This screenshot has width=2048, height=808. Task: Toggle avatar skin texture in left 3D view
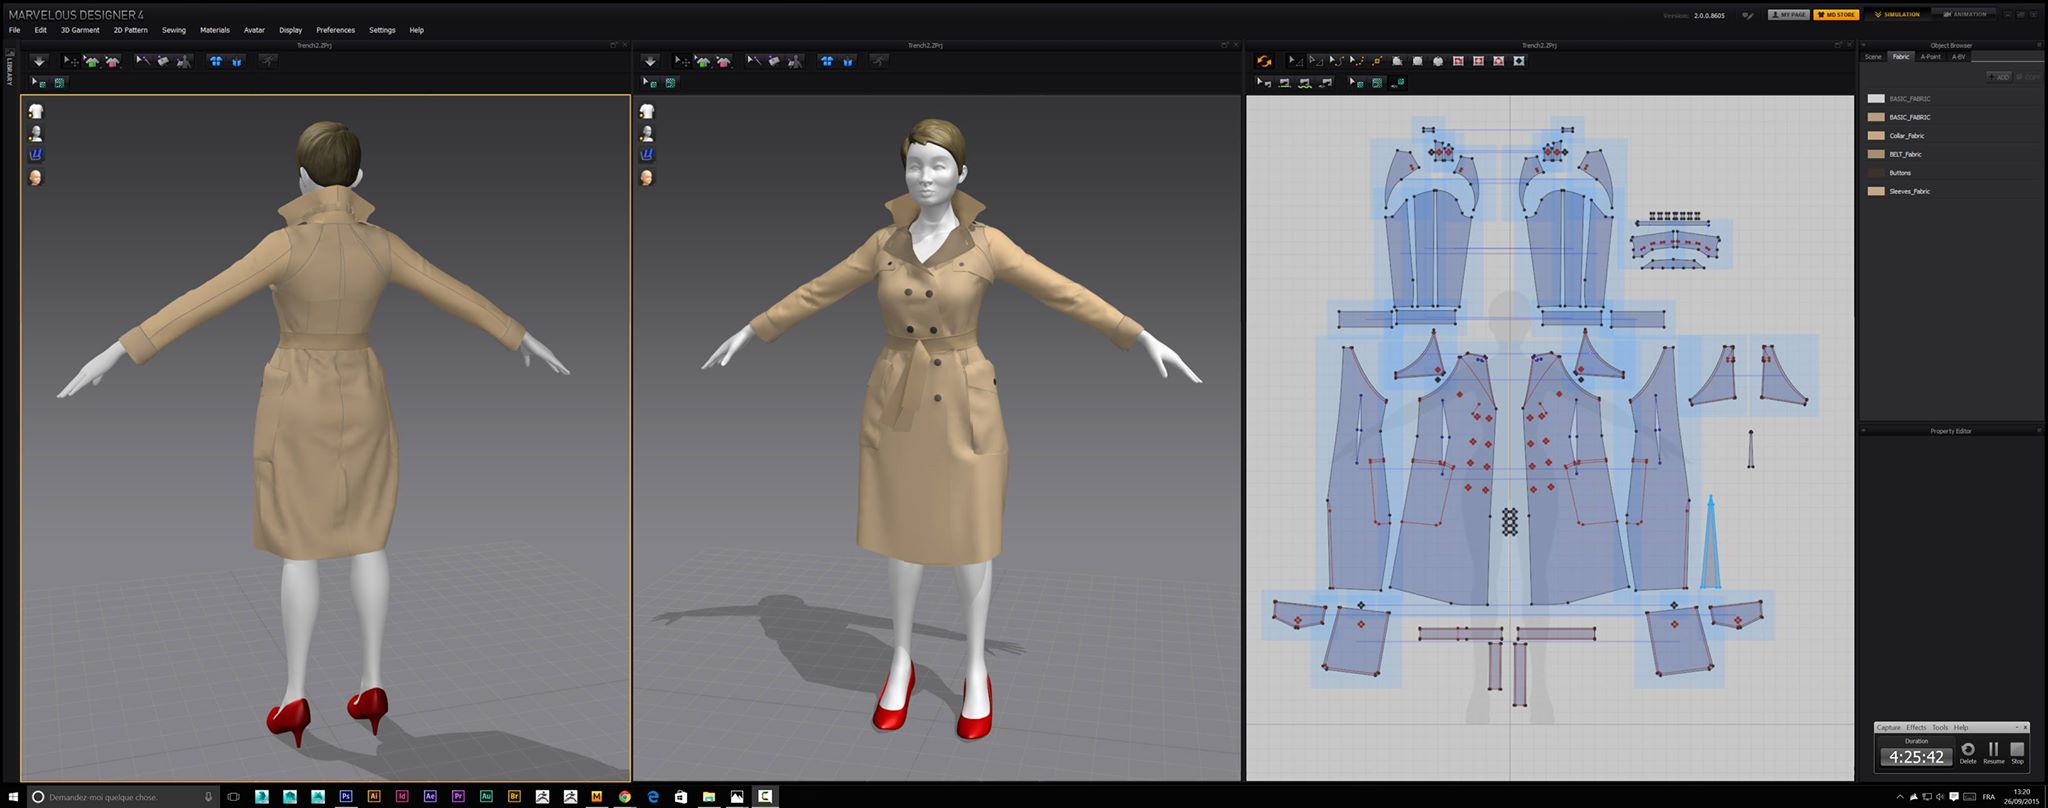36,177
